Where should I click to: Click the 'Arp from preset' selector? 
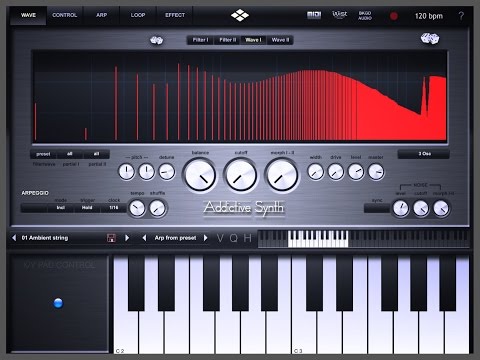175,238
